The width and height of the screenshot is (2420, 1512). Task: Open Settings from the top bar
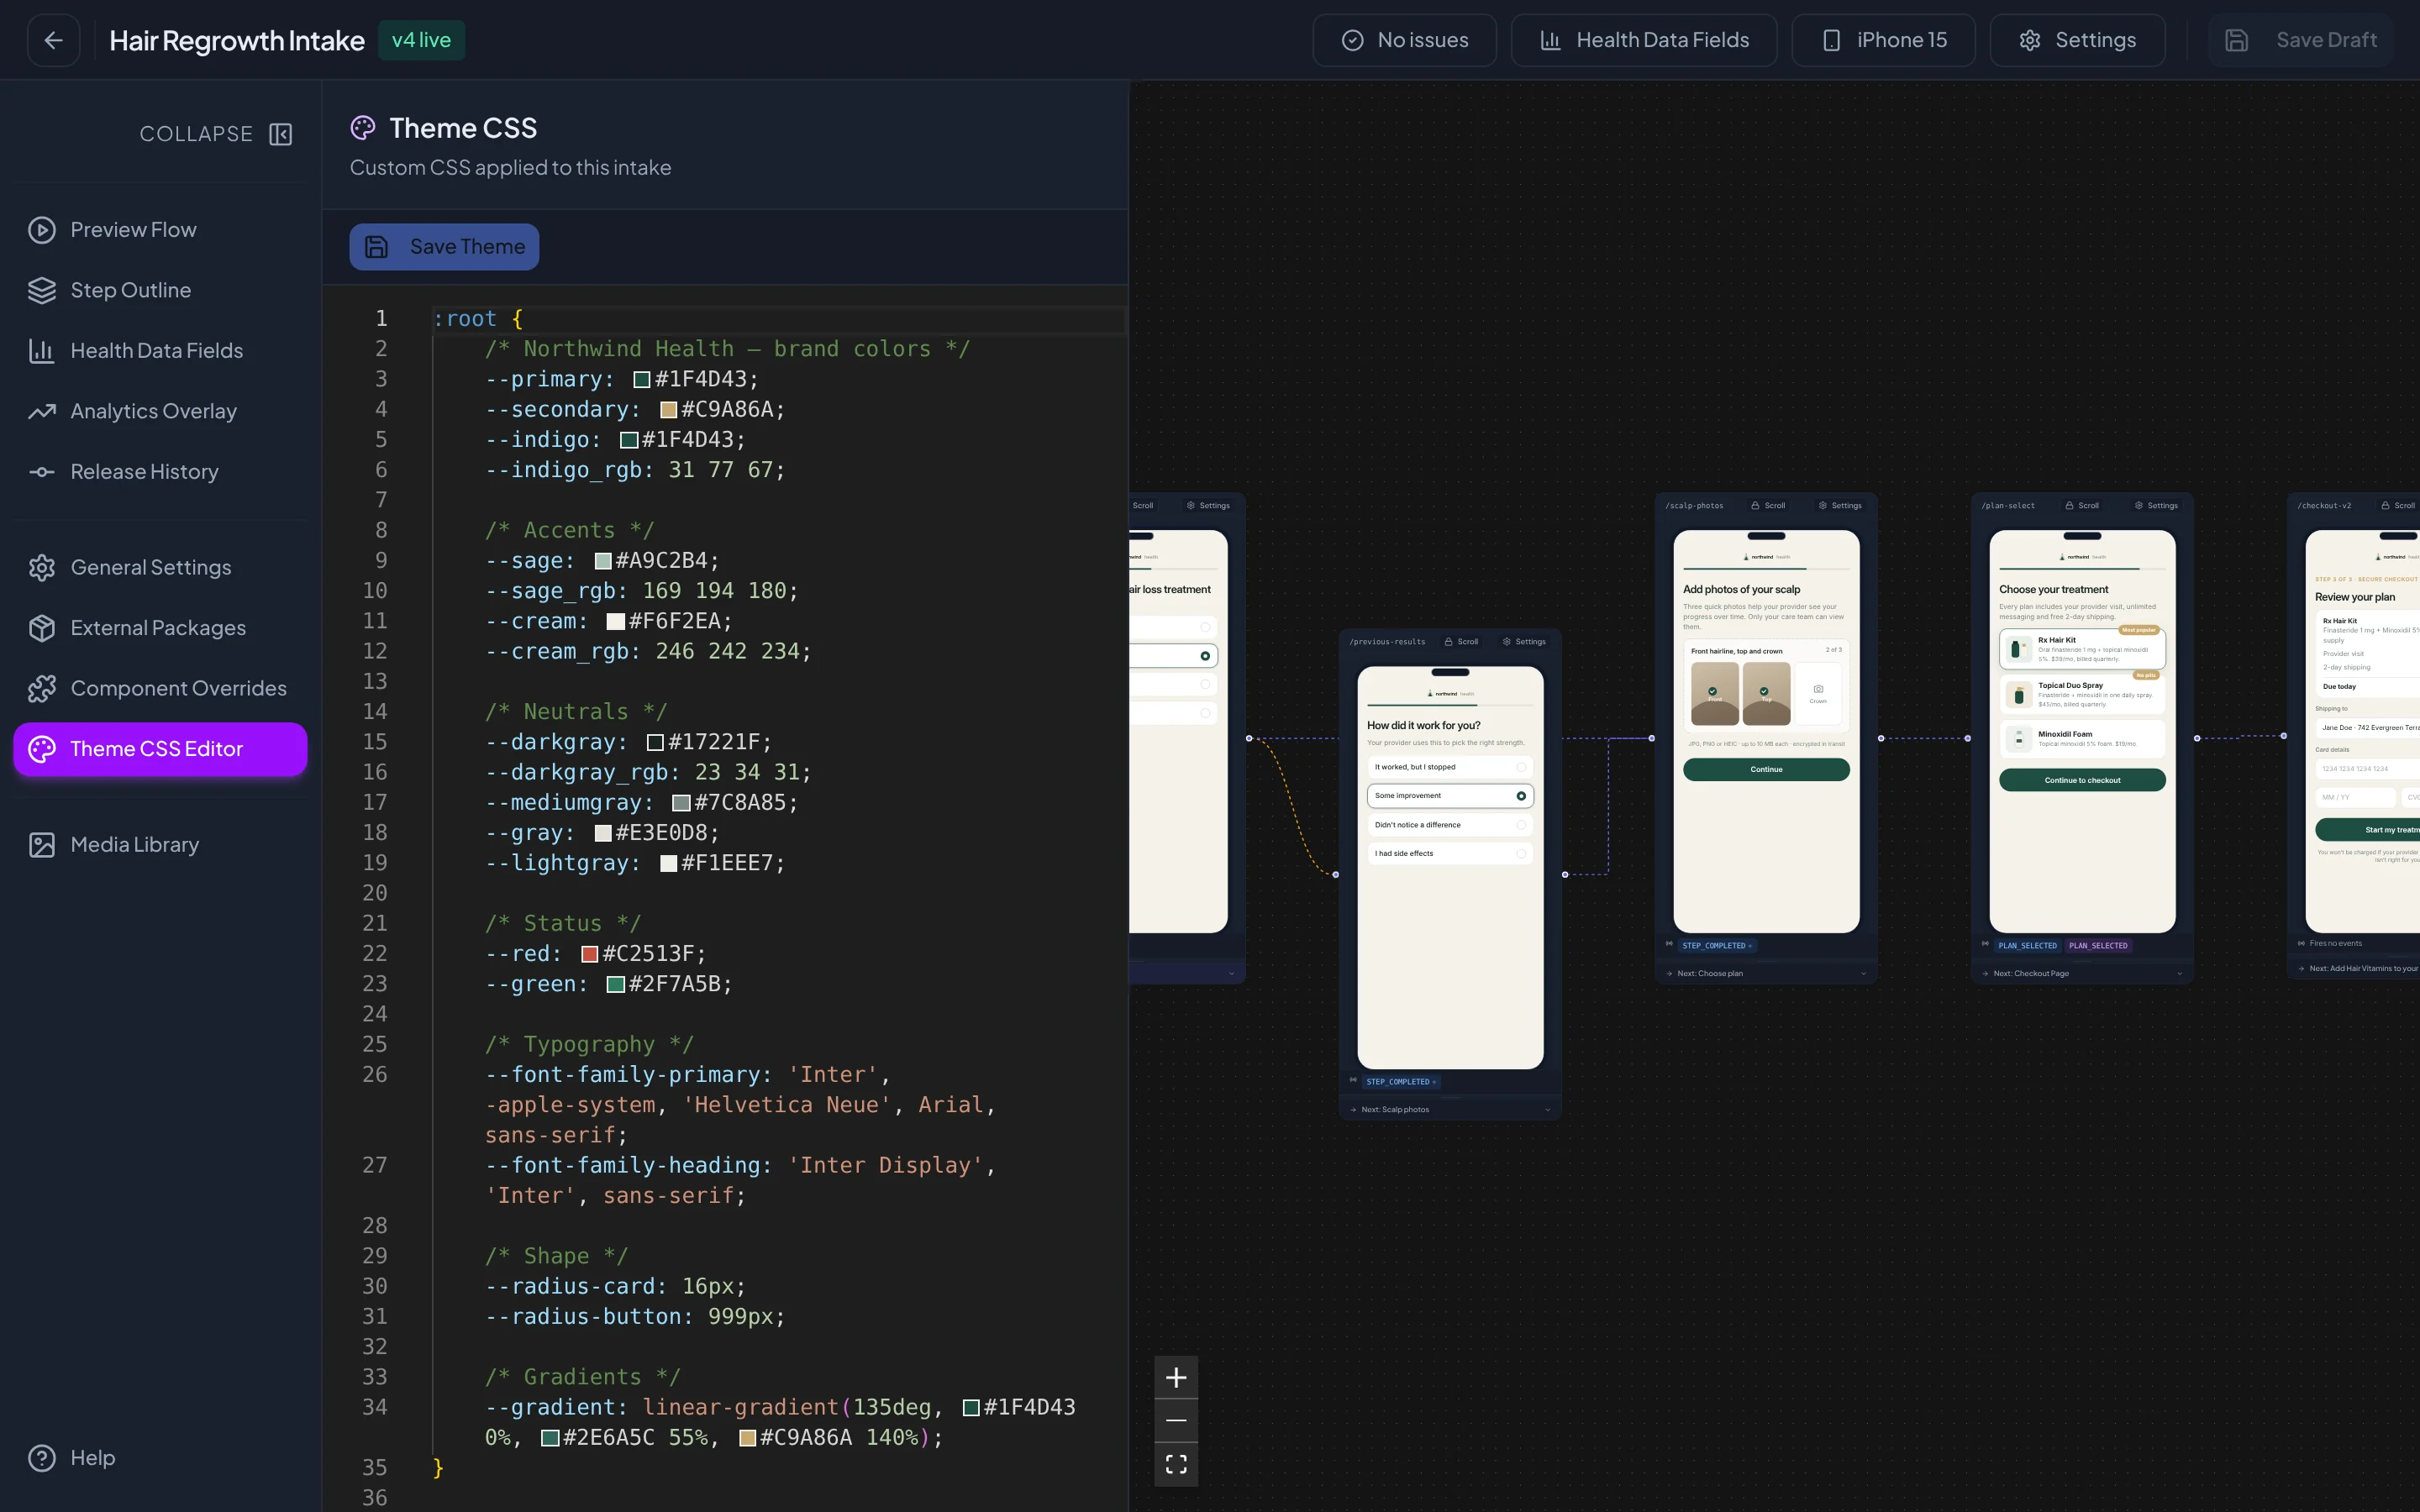tap(2077, 40)
